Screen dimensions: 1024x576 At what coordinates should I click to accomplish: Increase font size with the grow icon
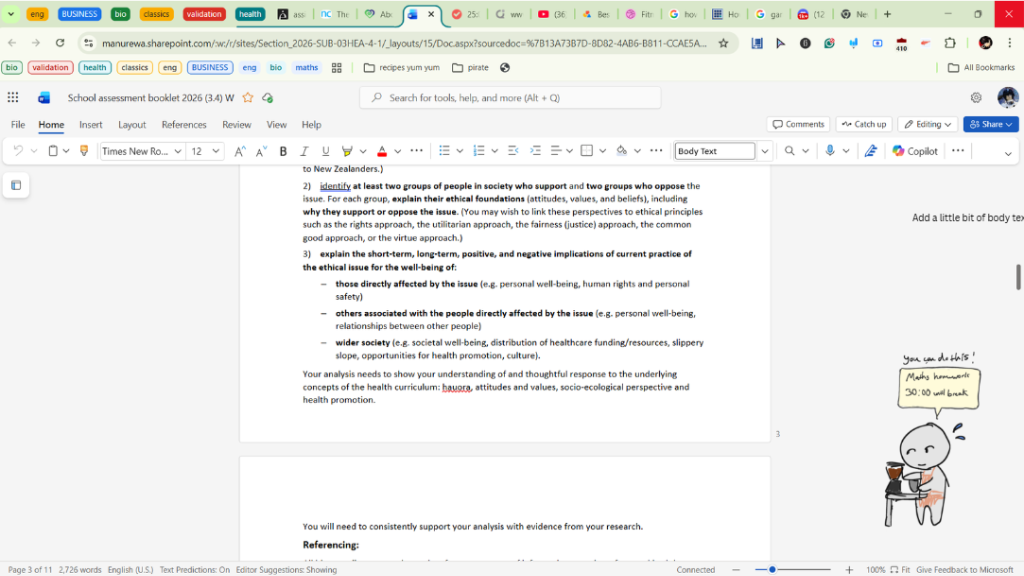[x=240, y=151]
